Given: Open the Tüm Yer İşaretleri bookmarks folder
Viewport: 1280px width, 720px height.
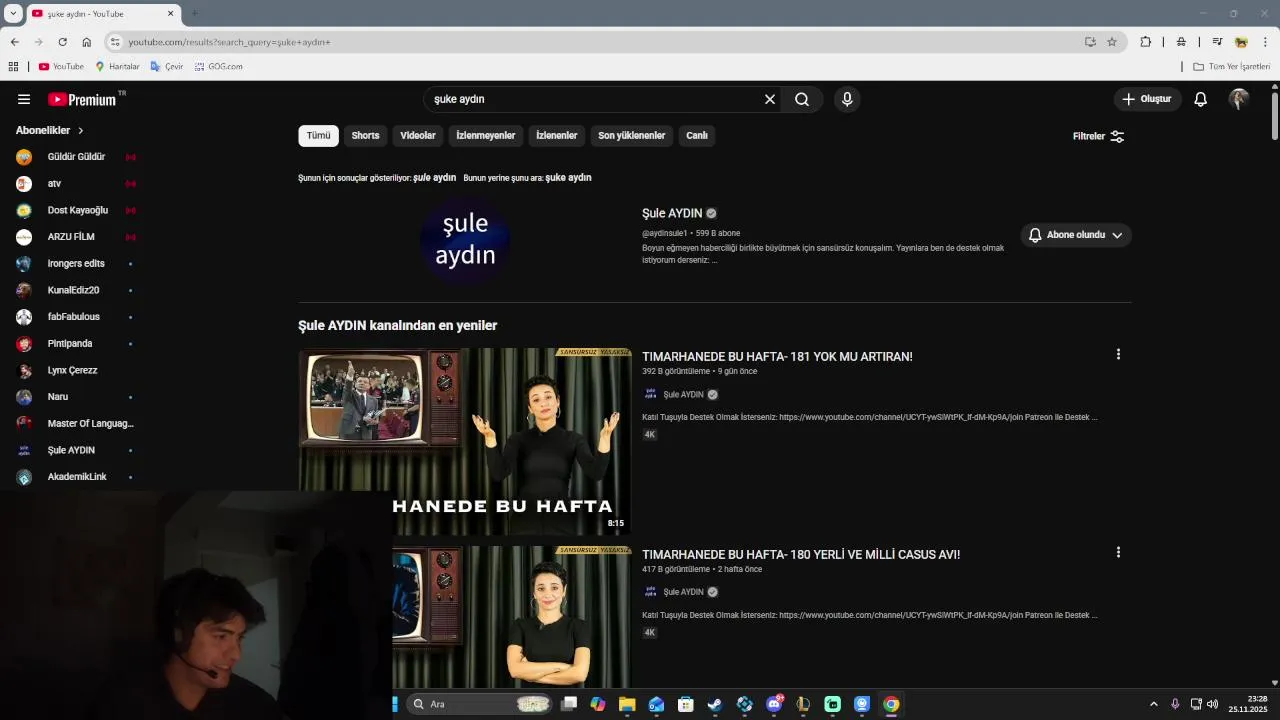Looking at the screenshot, I should coord(1232,66).
